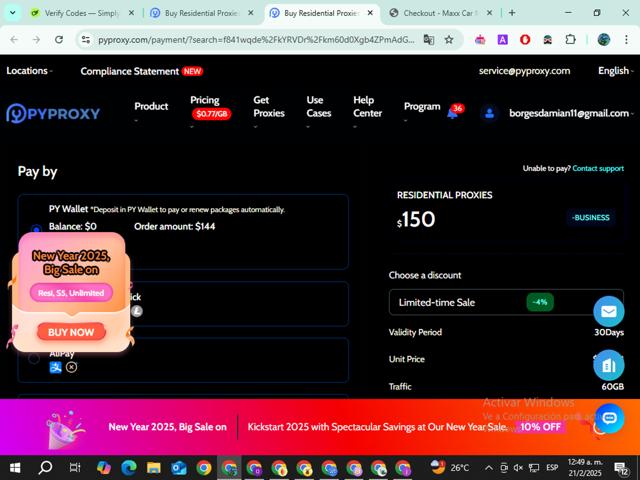Open the Extensions puzzle icon
The height and width of the screenshot is (480, 640).
tap(570, 40)
